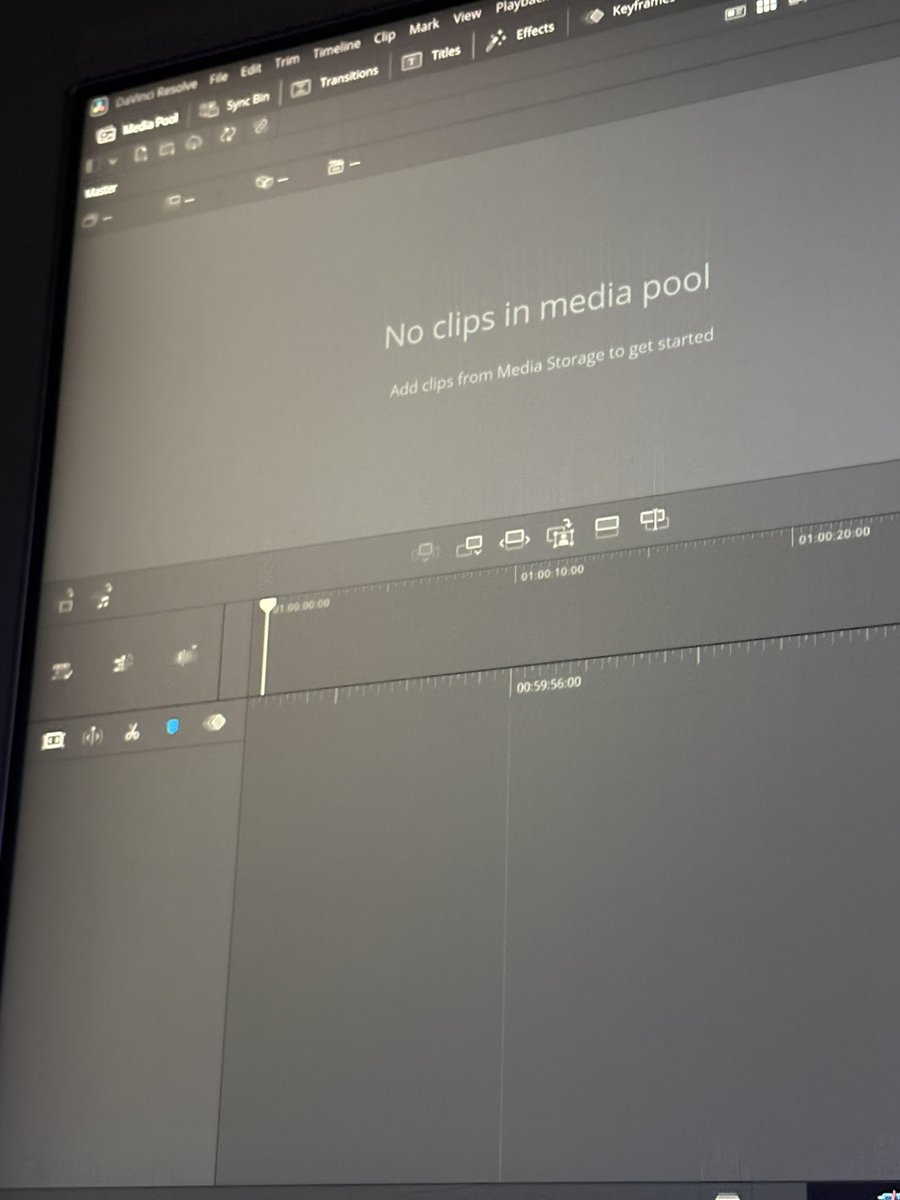Click the scissors Split Clip icon
This screenshot has width=900, height=1200.
132,733
